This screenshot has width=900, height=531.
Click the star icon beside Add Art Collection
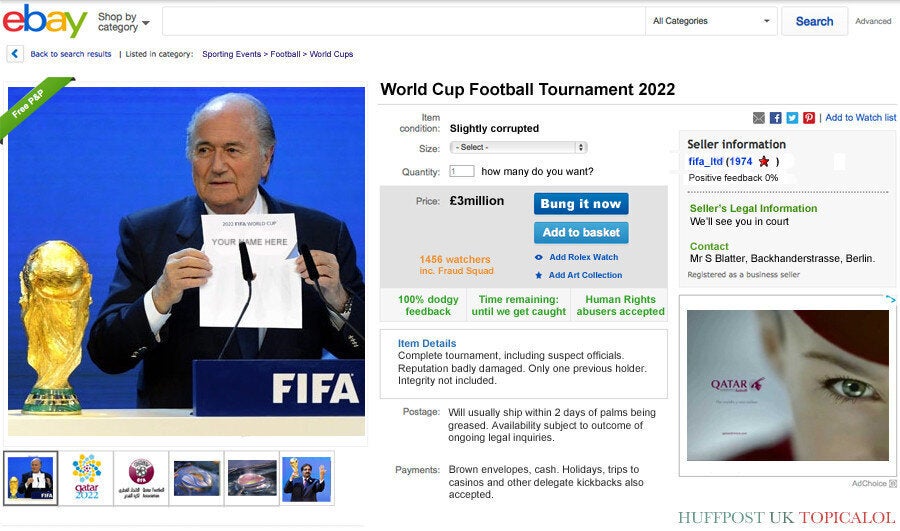[538, 276]
